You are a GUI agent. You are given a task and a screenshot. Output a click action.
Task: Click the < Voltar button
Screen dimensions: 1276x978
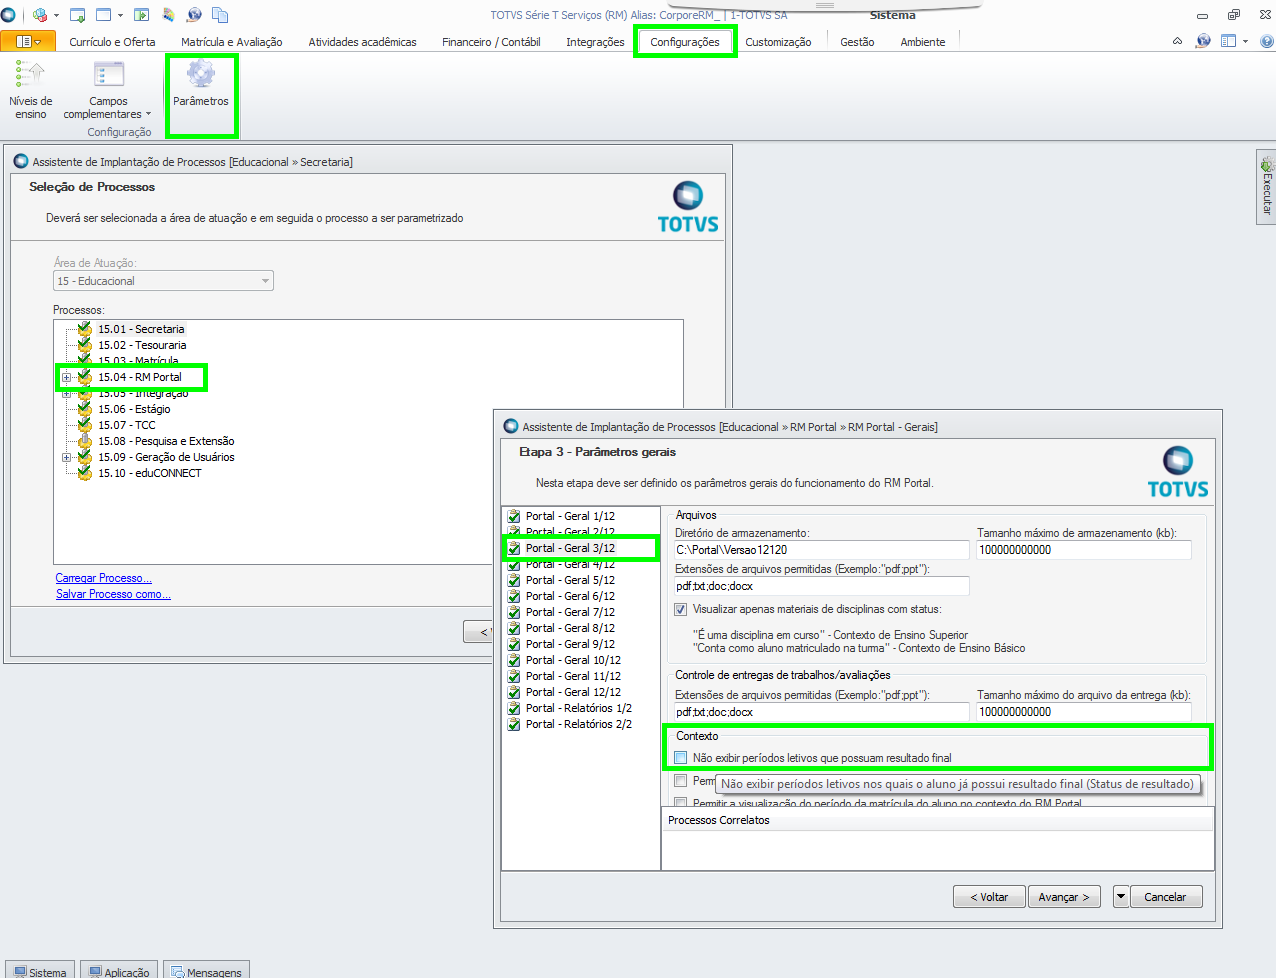click(989, 897)
